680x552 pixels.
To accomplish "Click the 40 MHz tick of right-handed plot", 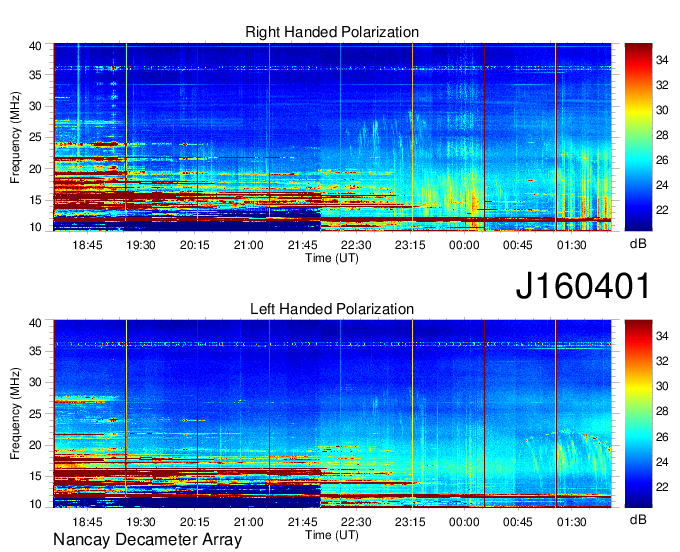I will click(35, 46).
